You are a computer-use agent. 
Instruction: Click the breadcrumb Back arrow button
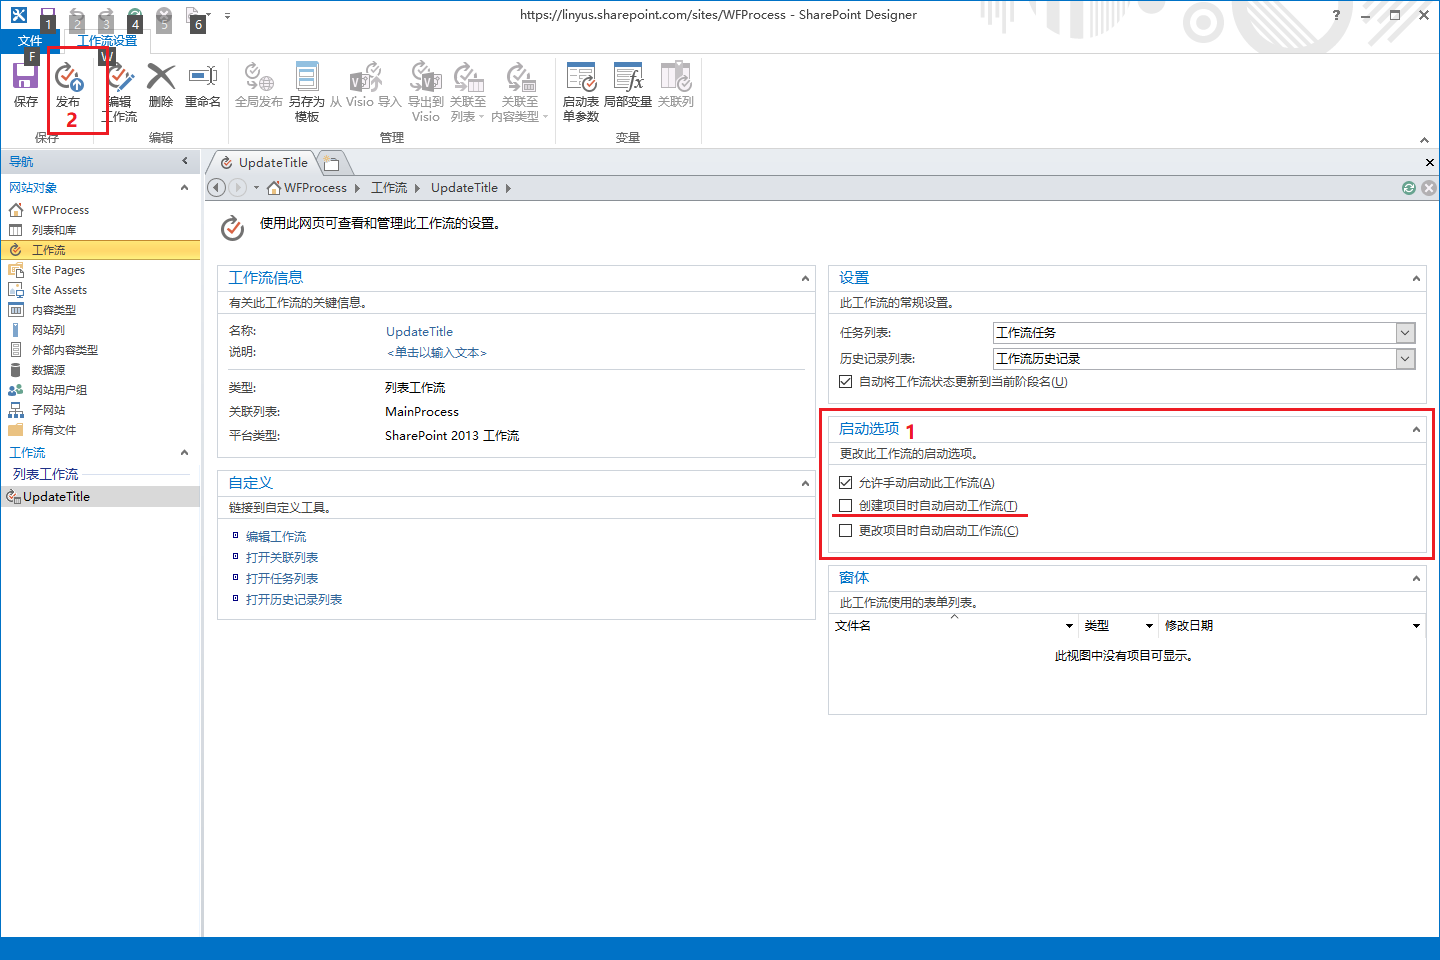coord(217,188)
